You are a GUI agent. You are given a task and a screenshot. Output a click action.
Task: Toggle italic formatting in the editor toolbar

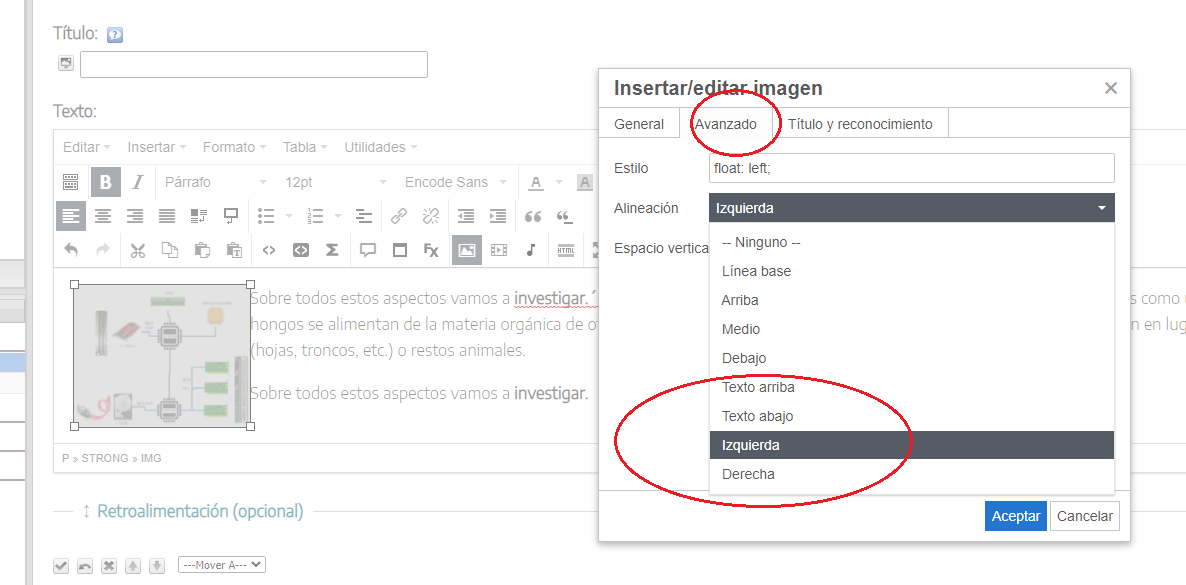click(x=138, y=182)
